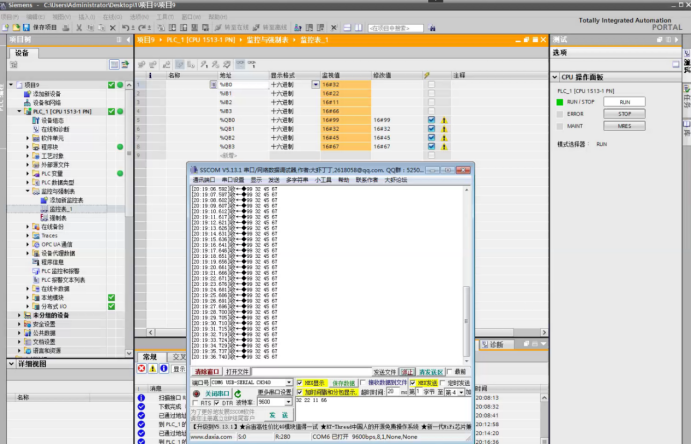Collapse the CPU 操作面板 section

(x=555, y=77)
